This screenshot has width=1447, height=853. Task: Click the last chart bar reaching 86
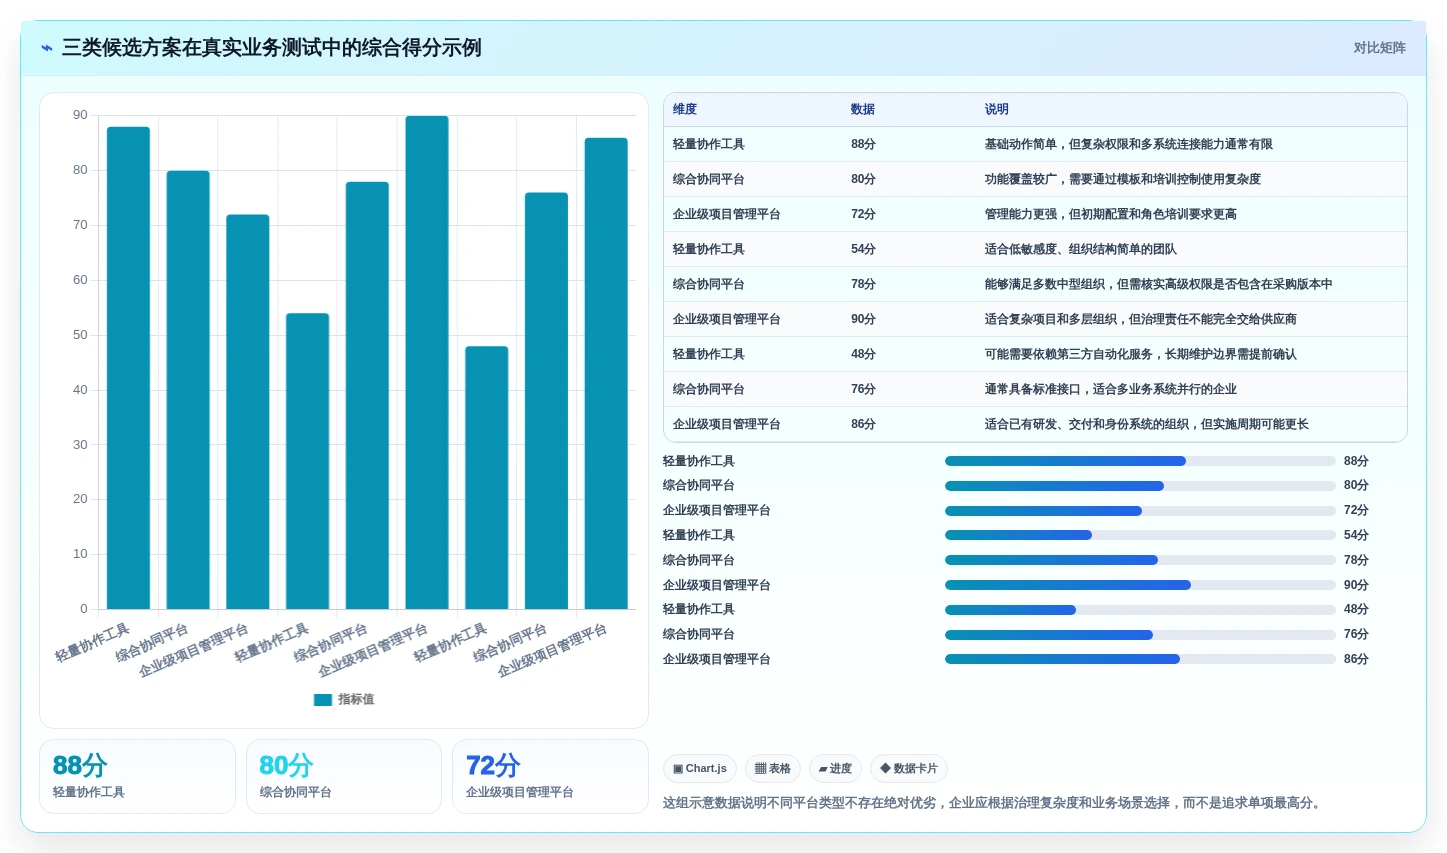tap(606, 373)
